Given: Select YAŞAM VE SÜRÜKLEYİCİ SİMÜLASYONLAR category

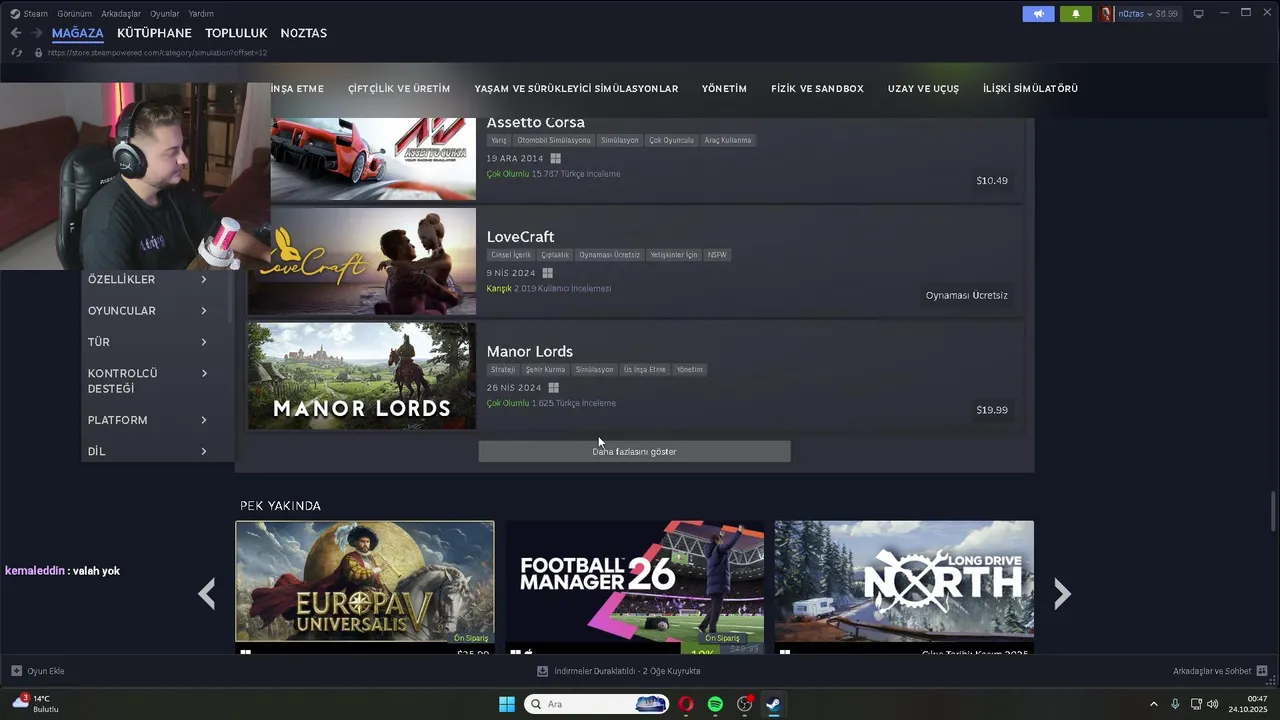Looking at the screenshot, I should 576,89.
